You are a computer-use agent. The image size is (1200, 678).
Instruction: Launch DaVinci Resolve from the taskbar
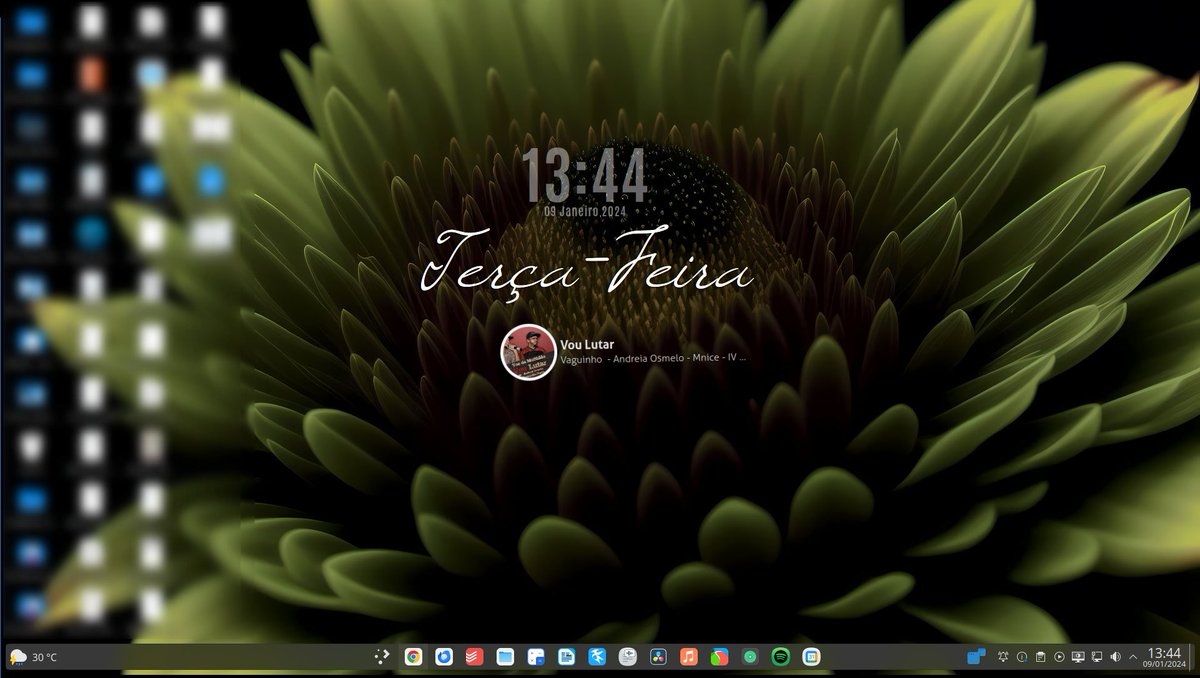(658, 657)
